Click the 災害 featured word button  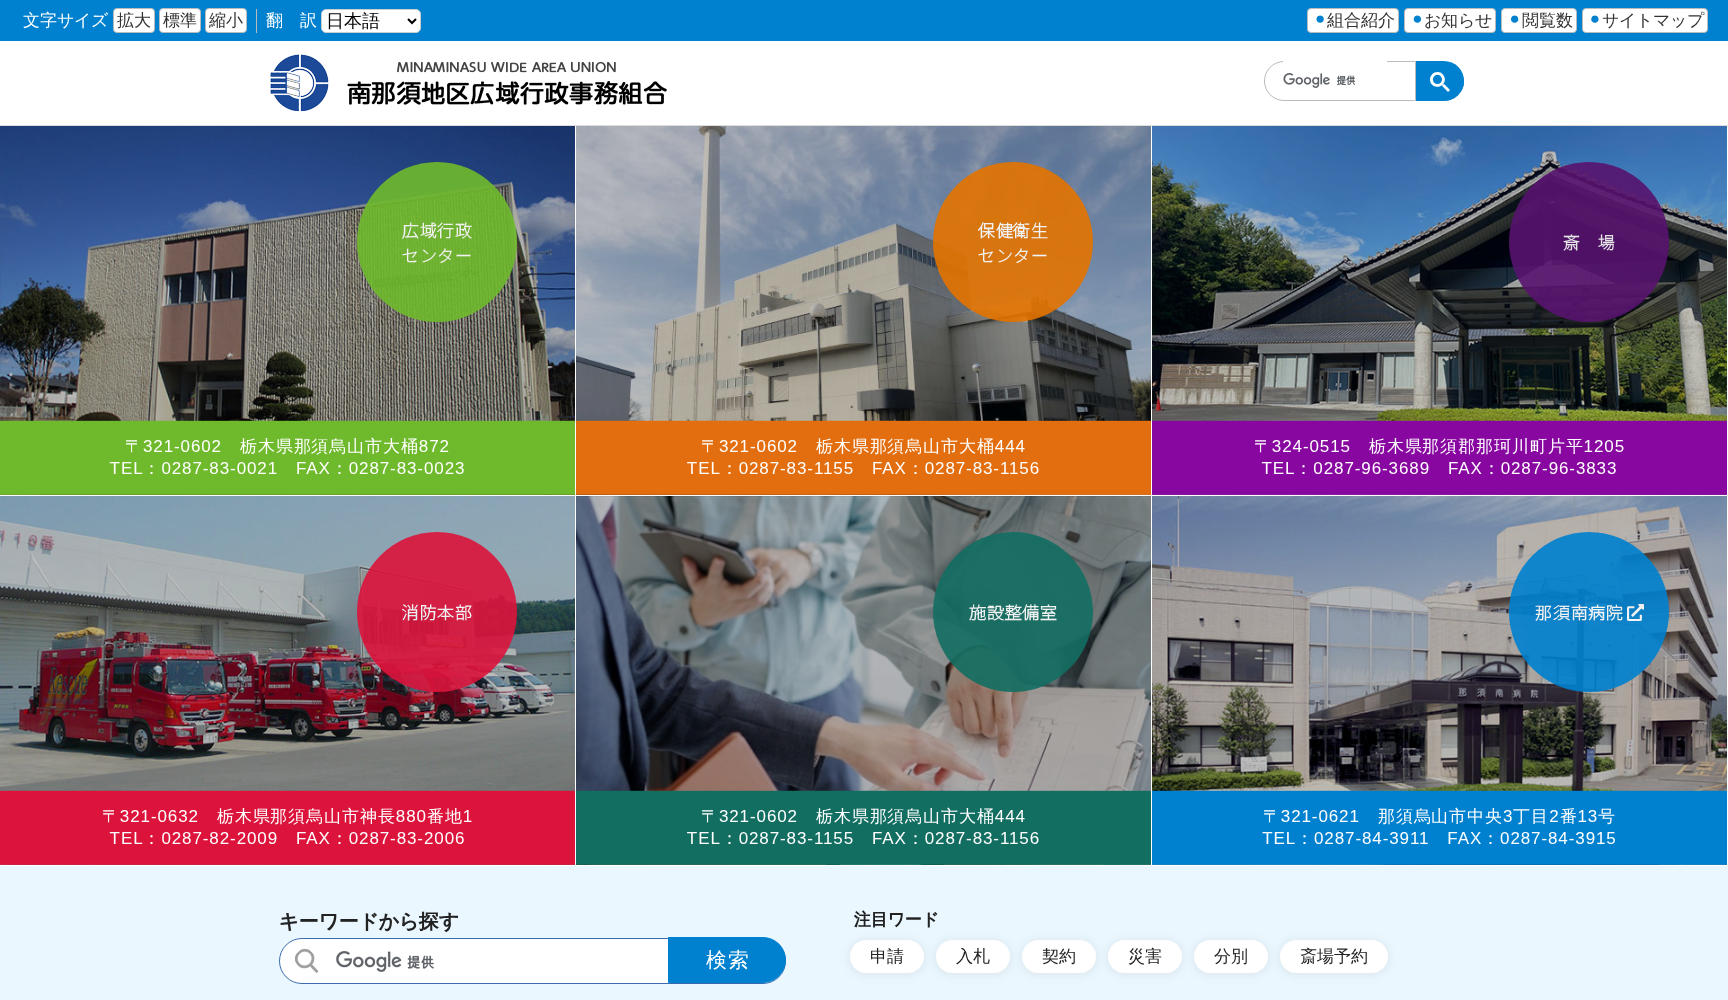pyautogui.click(x=1144, y=956)
